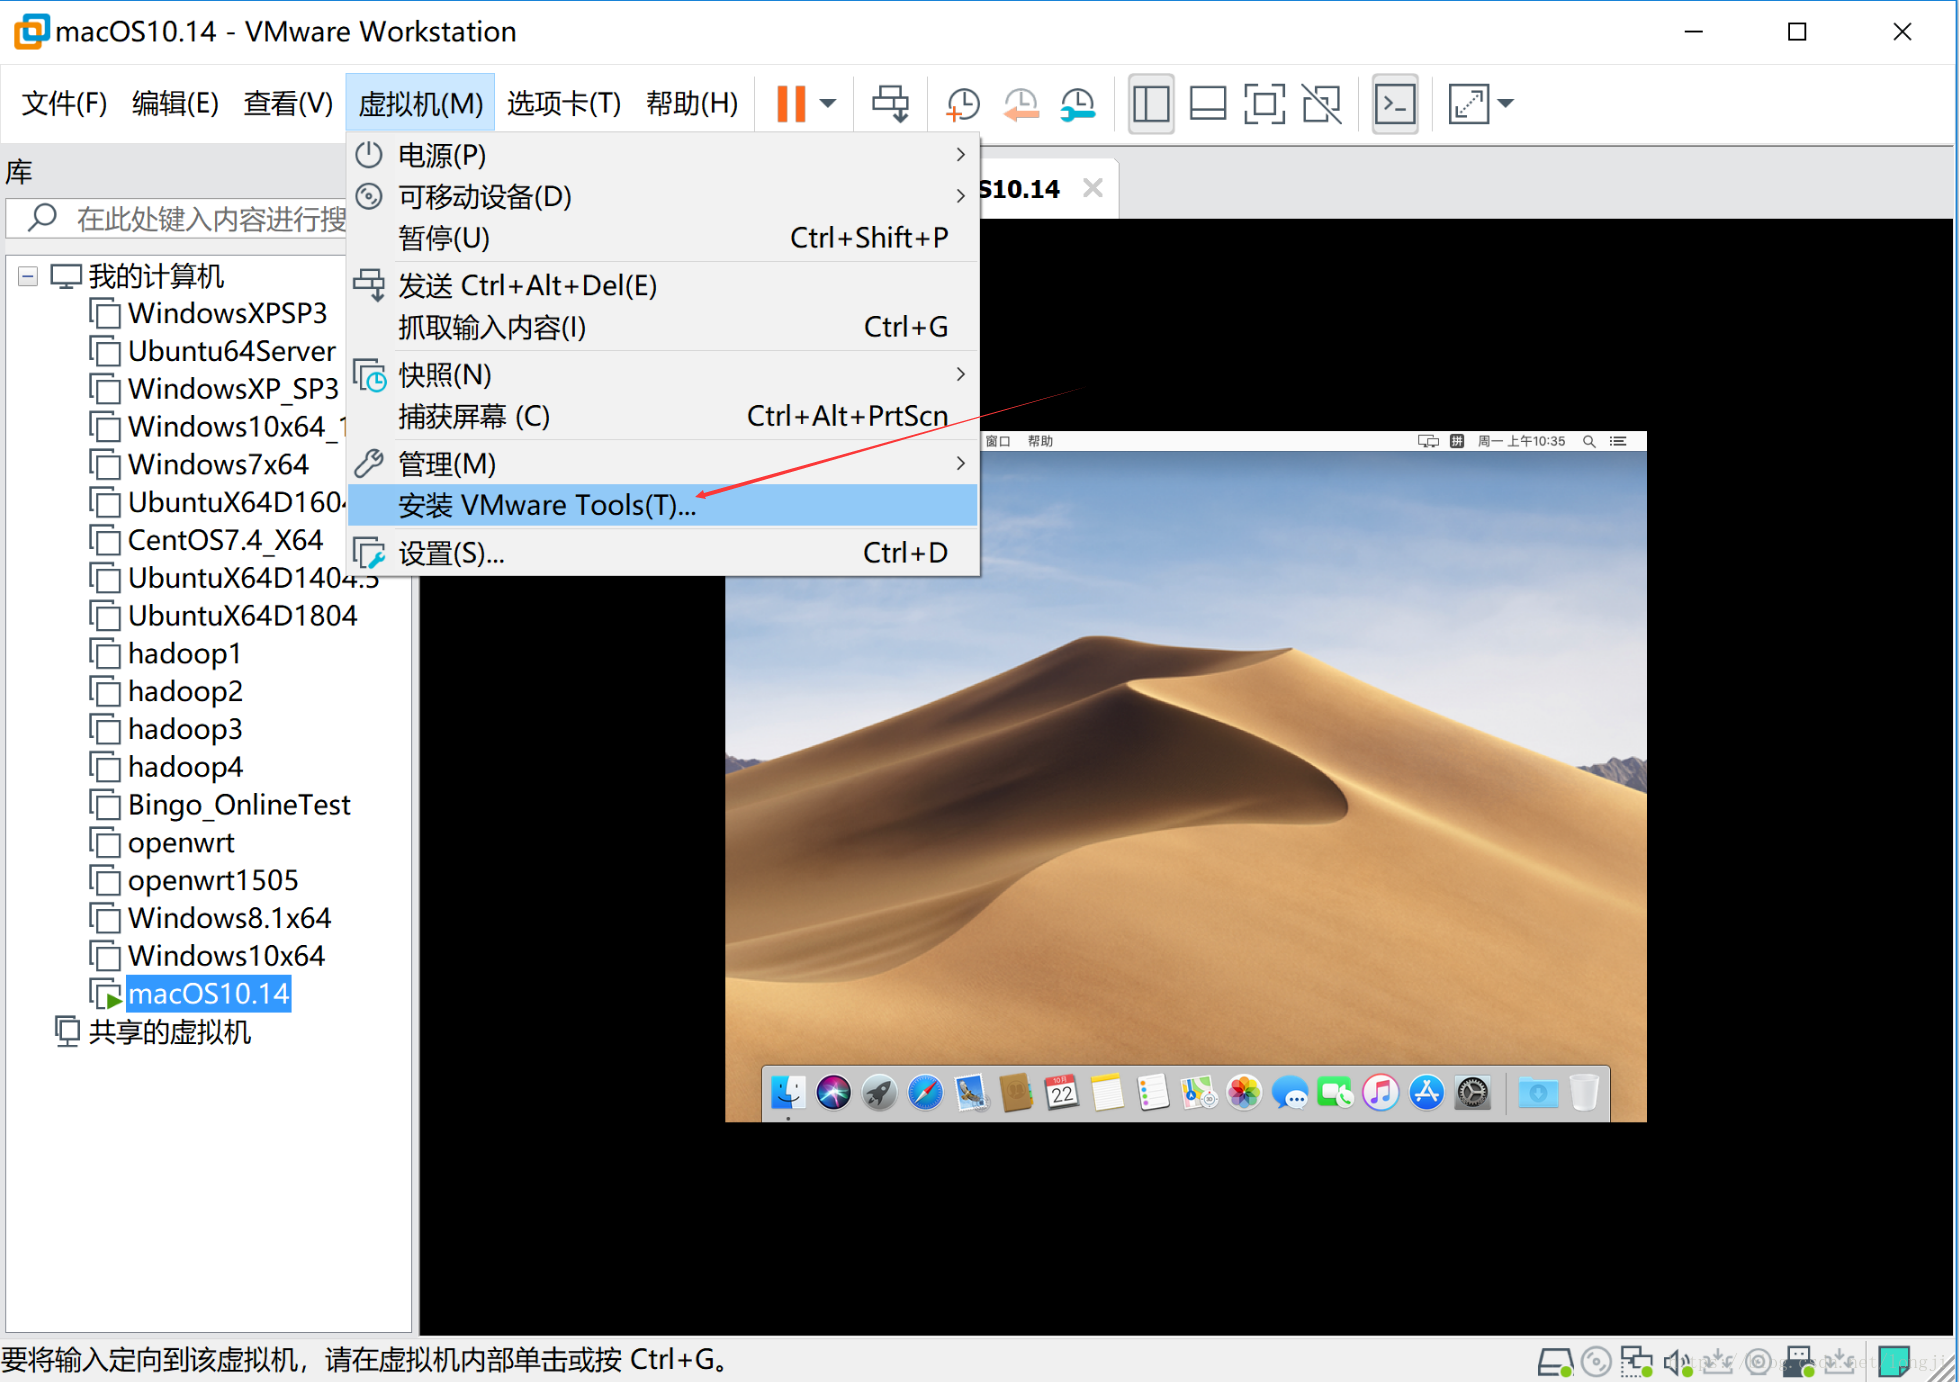Screen dimensions: 1959x1382
Task: Expand the 管理(M) submenu
Action: tap(663, 464)
